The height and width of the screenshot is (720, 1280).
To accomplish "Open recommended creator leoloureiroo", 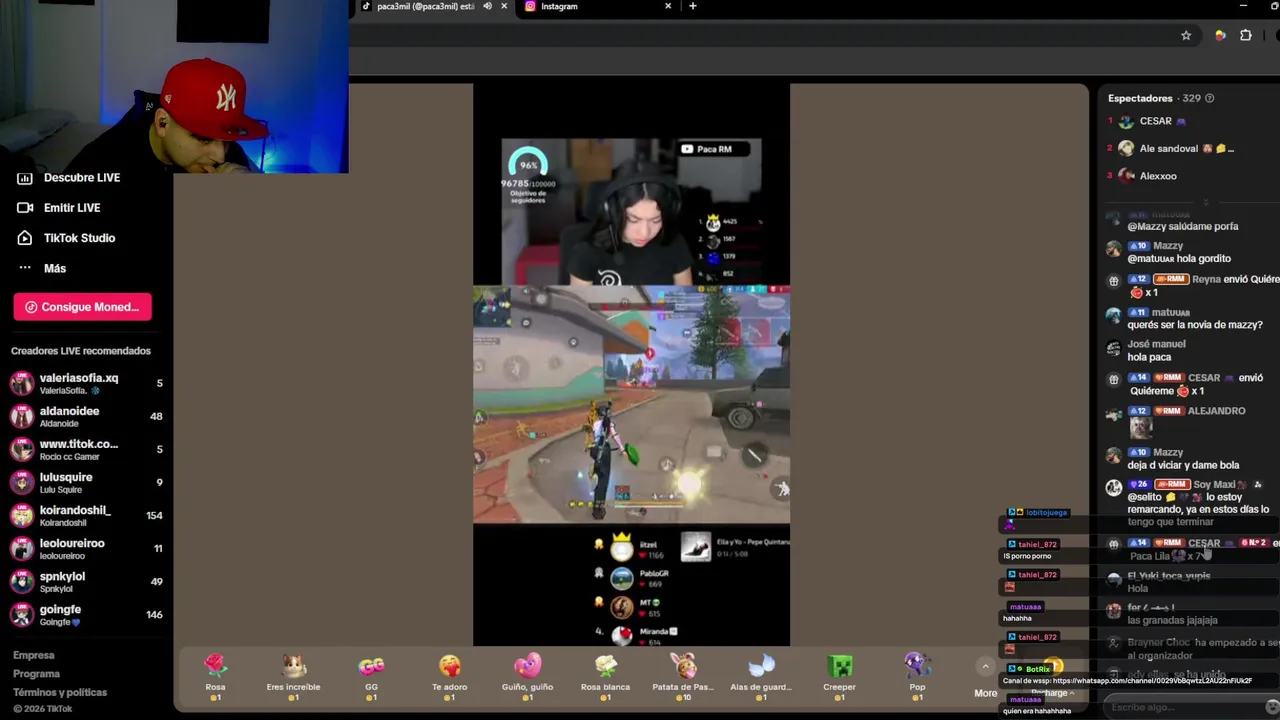I will click(86, 548).
